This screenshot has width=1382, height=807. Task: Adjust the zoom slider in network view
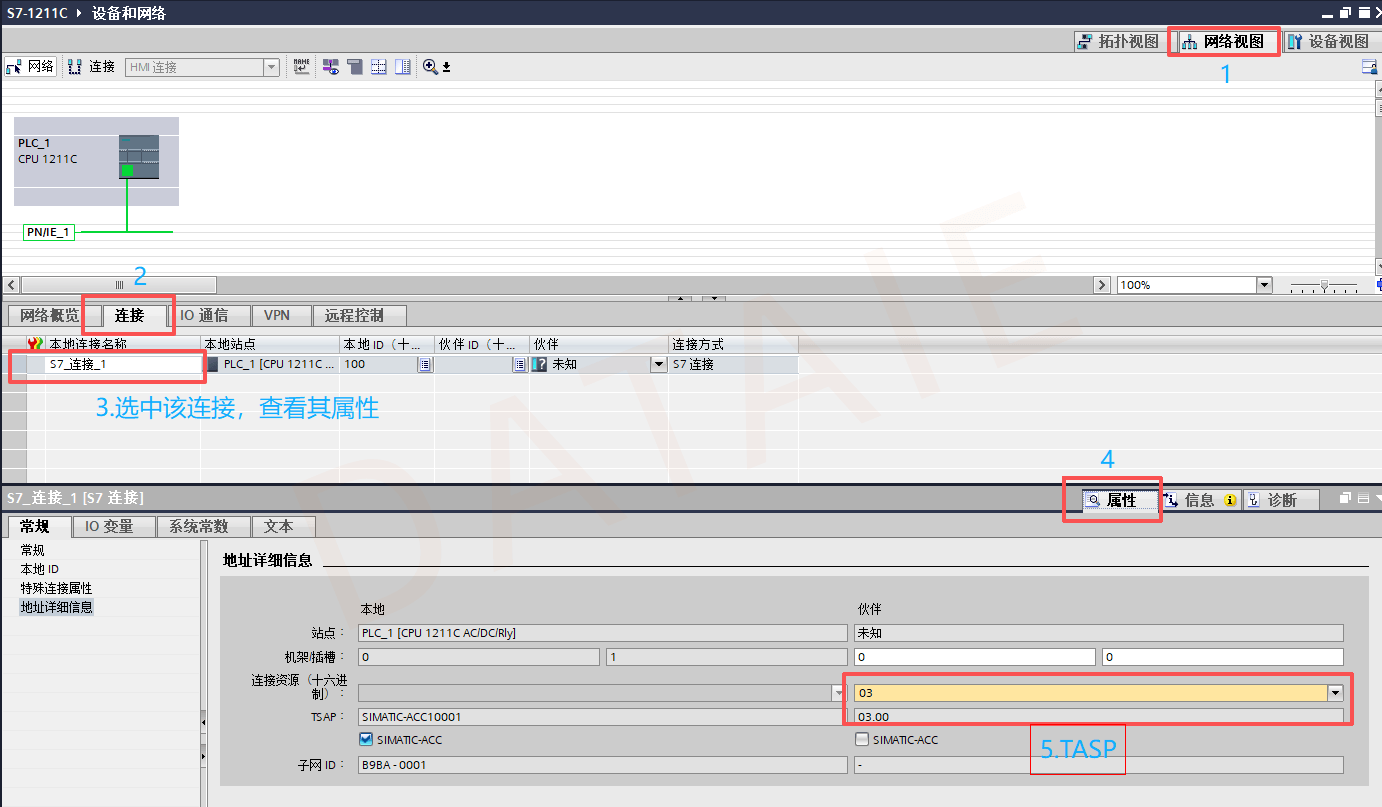click(1324, 286)
